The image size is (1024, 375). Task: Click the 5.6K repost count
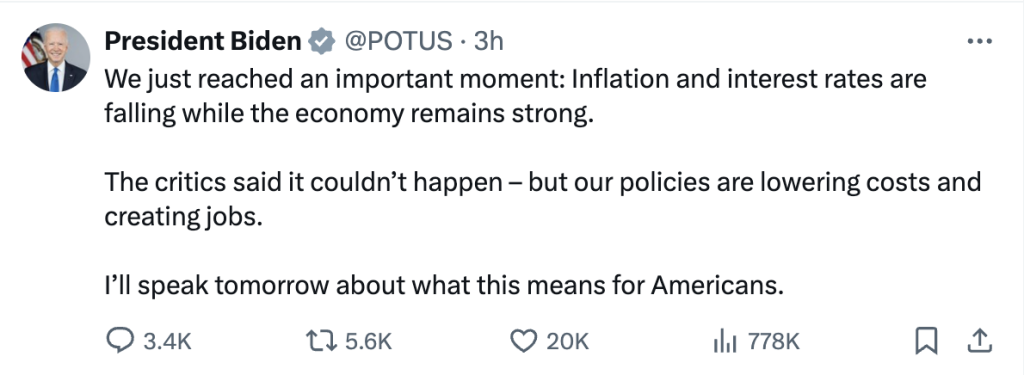(369, 342)
